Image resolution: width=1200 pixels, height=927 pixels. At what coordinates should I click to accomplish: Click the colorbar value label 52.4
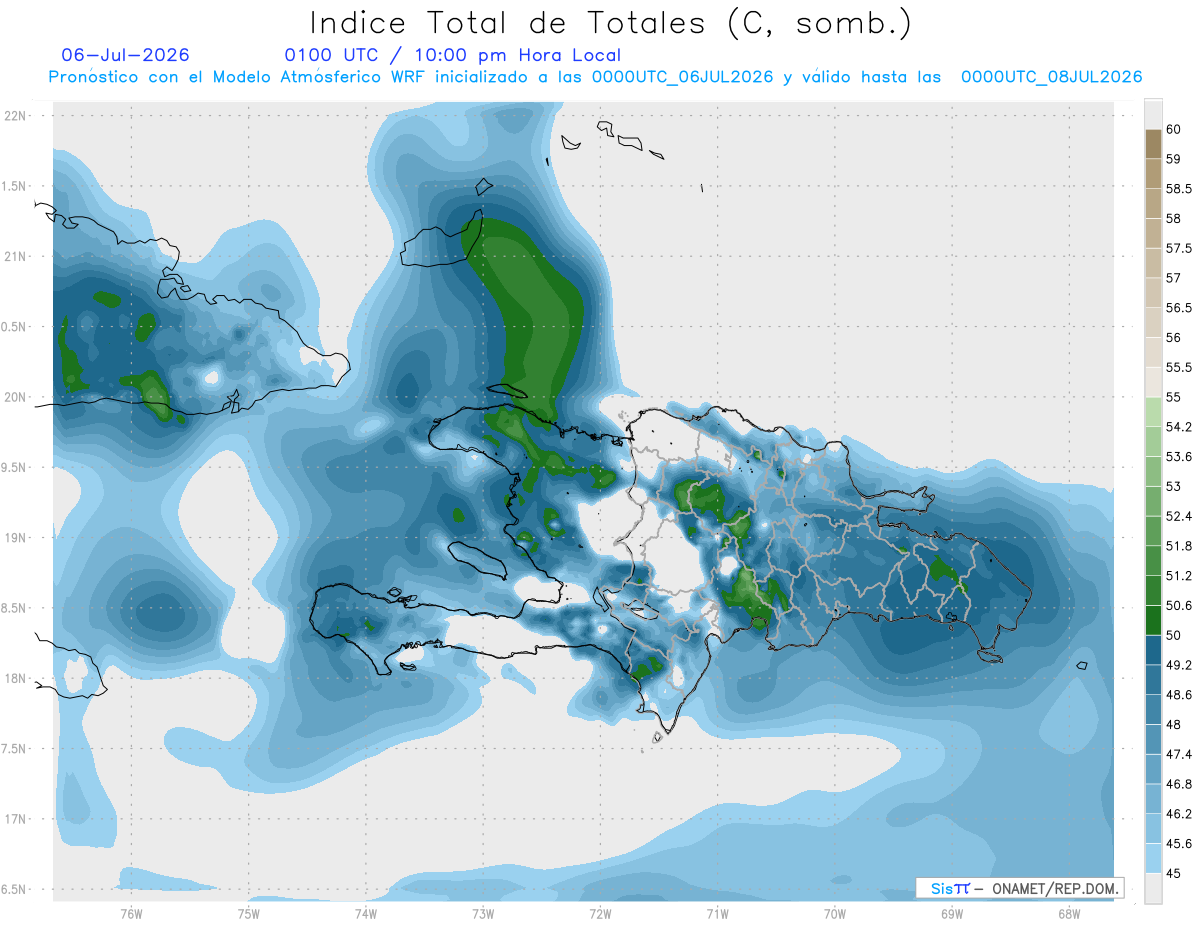(x=1179, y=516)
